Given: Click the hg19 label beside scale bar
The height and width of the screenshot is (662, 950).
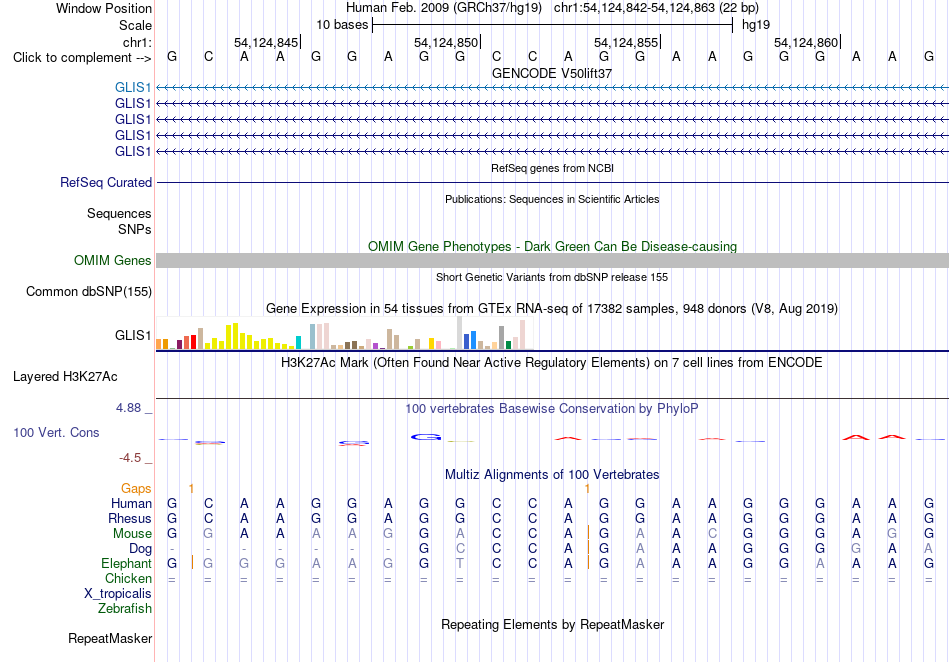Looking at the screenshot, I should (x=756, y=25).
